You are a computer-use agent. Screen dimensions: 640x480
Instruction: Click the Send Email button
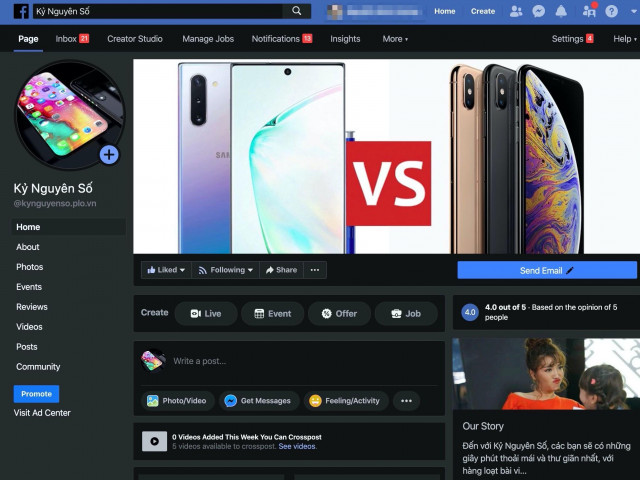(547, 270)
